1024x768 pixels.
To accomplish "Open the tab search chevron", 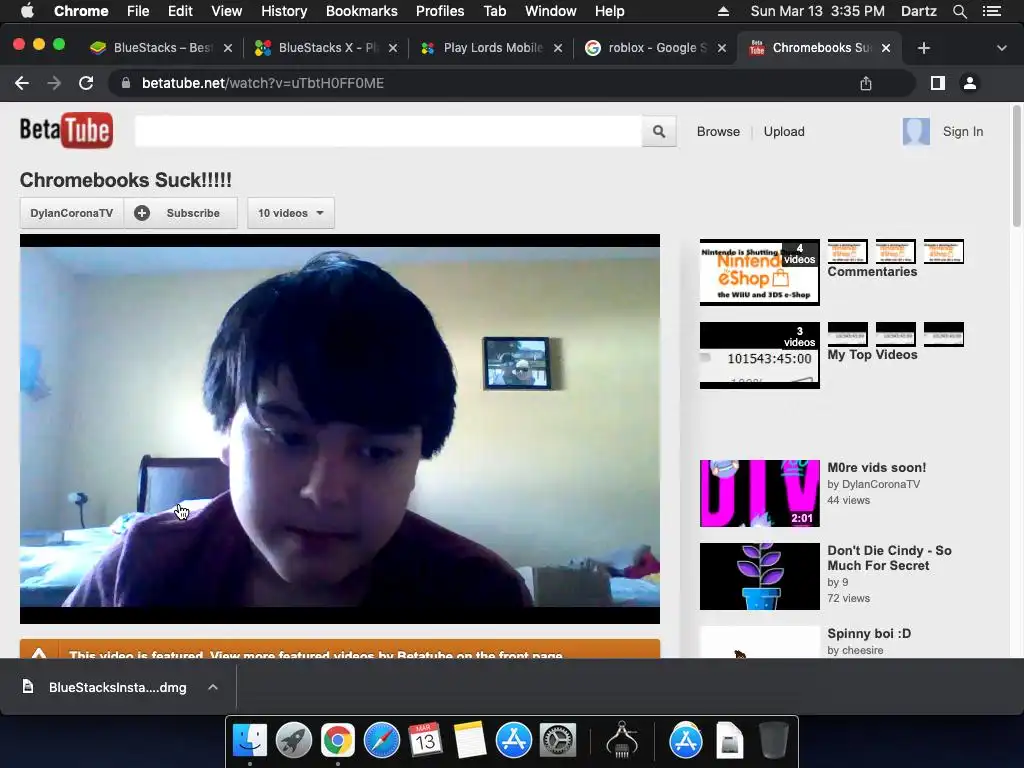I will [x=1001, y=48].
